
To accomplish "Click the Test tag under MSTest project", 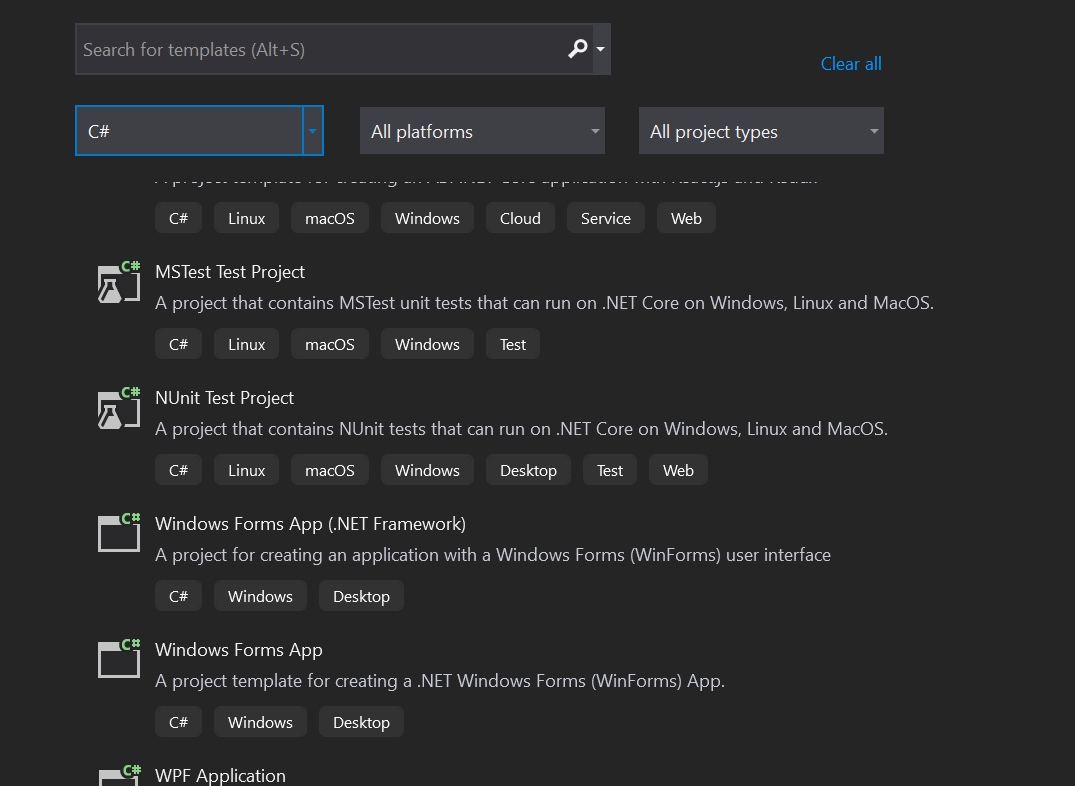I will 513,344.
